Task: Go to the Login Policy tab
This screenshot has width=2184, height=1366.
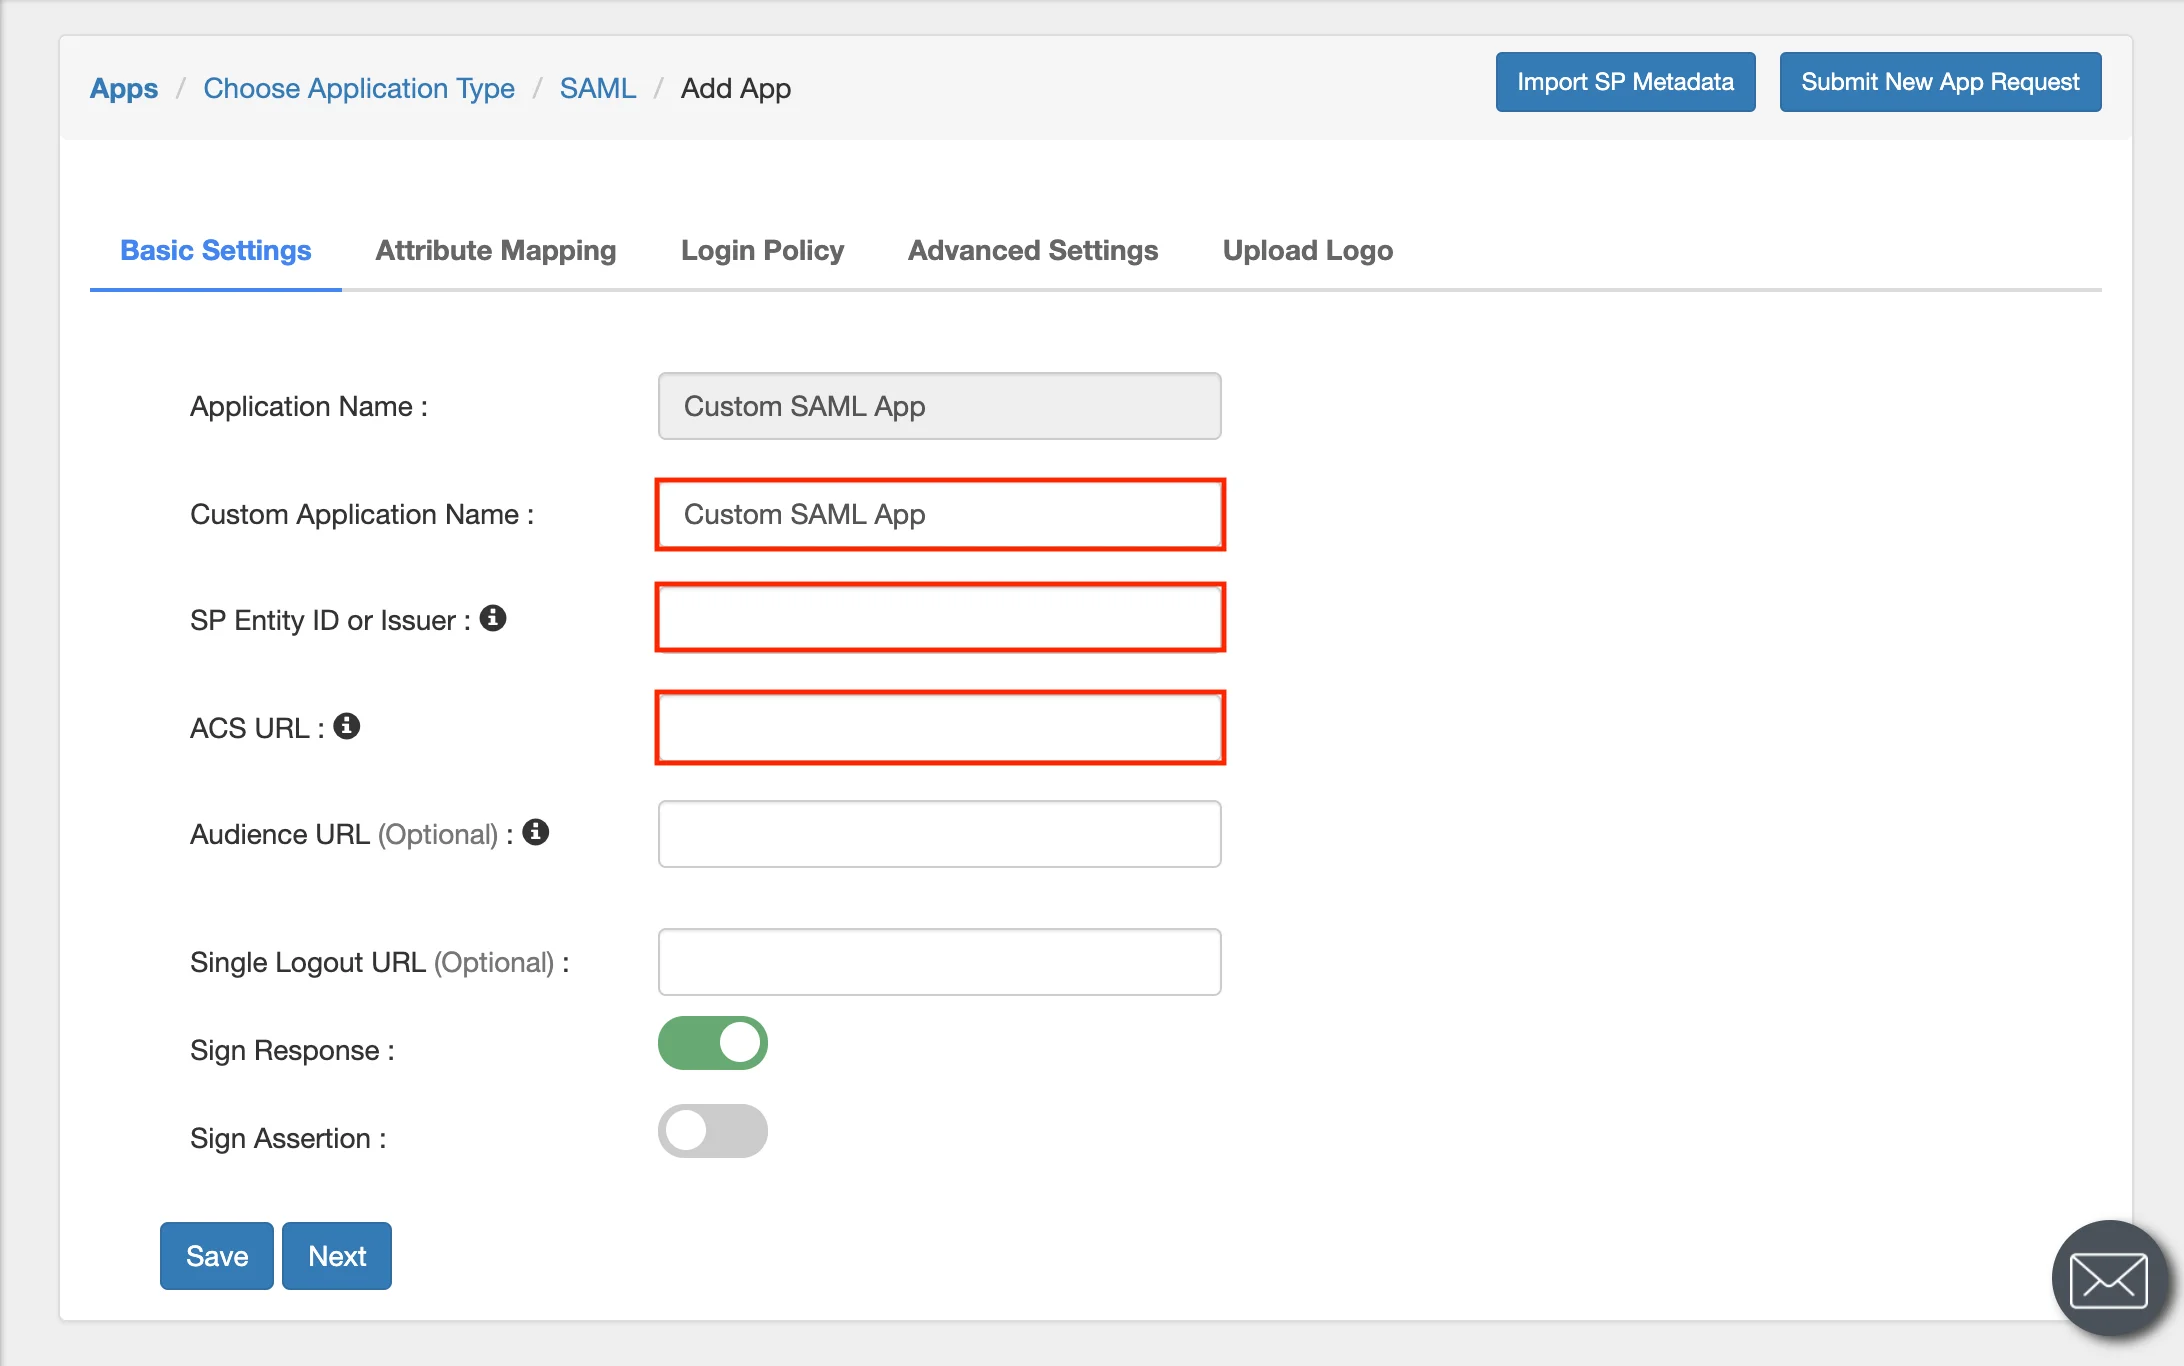Action: tap(762, 250)
